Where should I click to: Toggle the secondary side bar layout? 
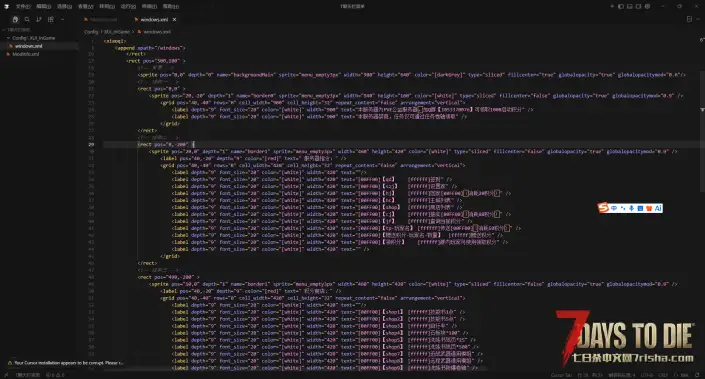click(x=638, y=6)
